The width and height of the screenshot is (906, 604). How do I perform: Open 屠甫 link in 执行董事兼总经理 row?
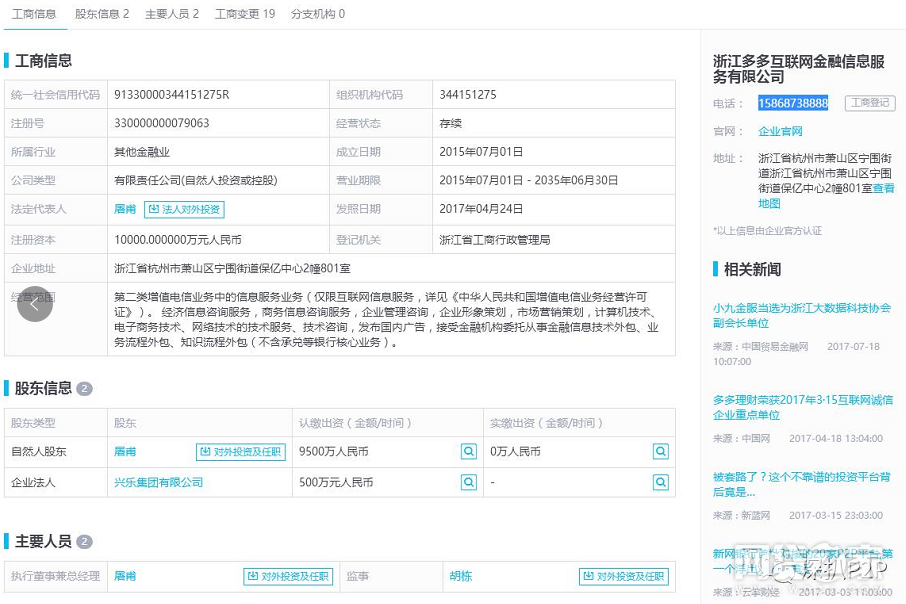125,576
